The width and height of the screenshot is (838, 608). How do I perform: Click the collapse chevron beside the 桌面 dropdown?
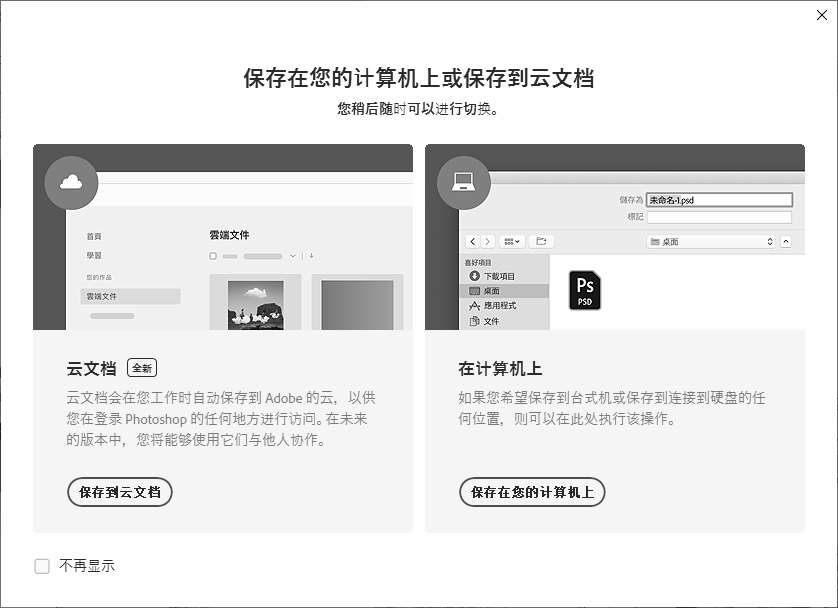786,241
